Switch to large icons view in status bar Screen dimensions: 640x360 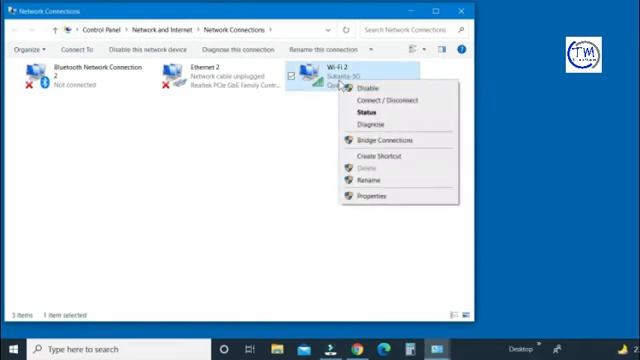point(466,315)
